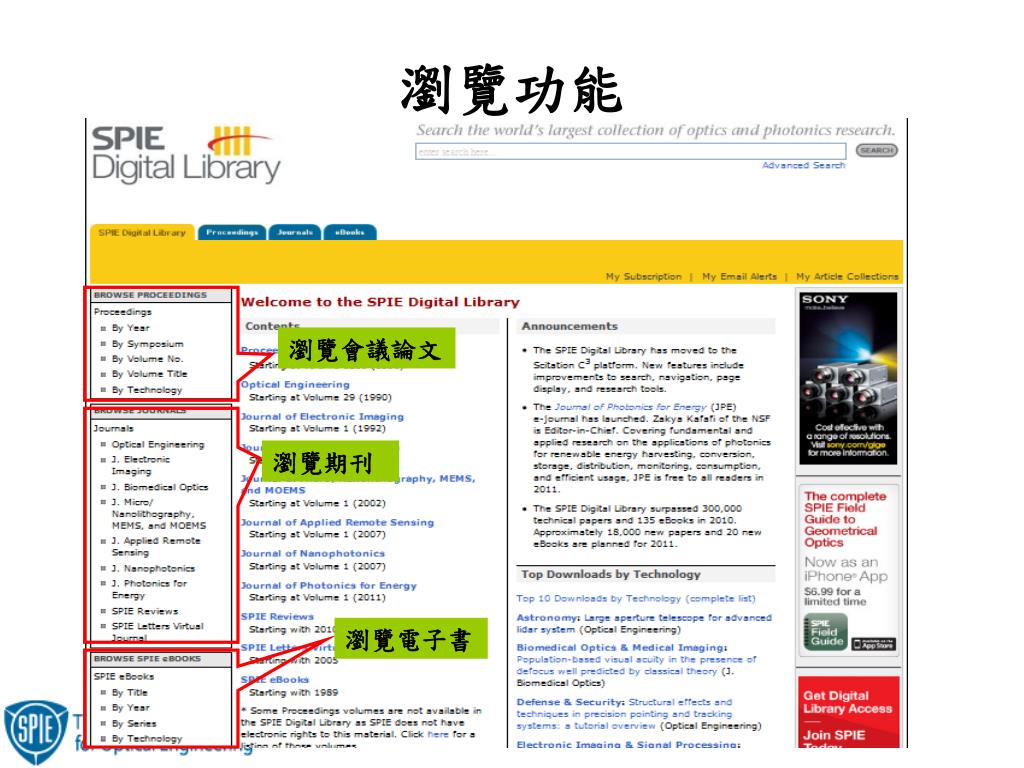
Task: Open My Email Alerts link
Action: 739,277
